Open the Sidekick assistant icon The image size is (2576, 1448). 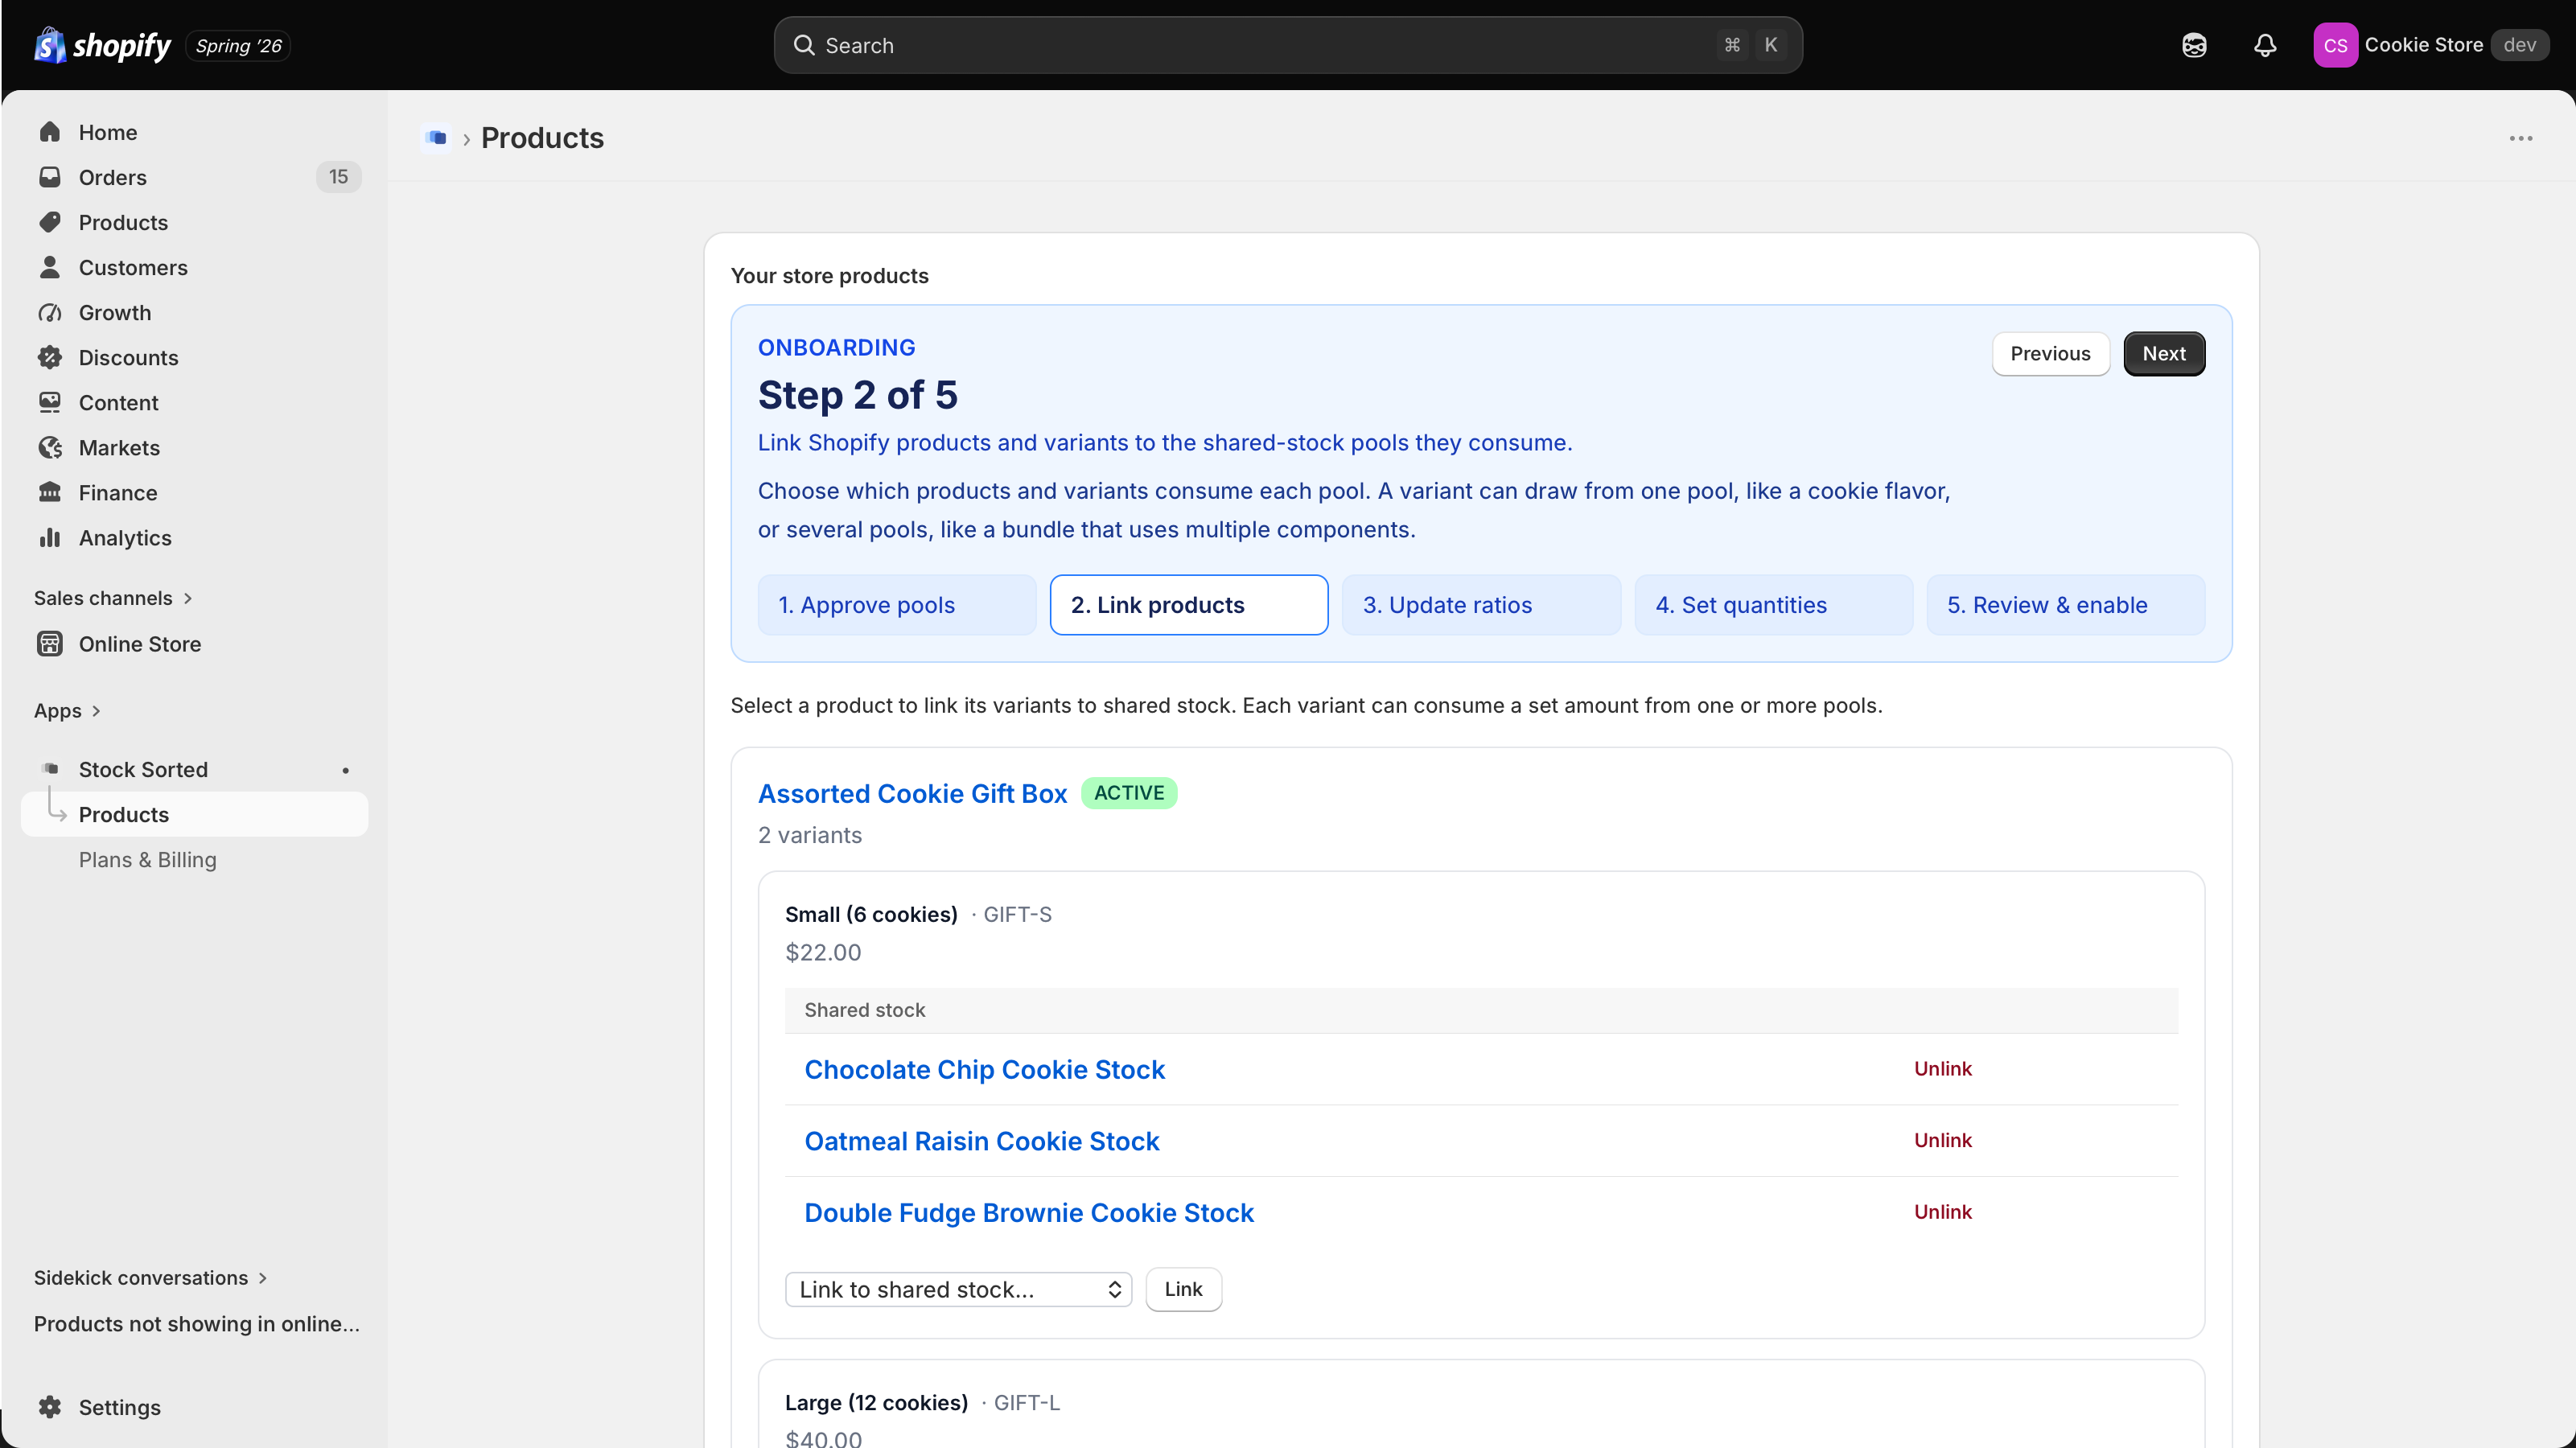tap(2194, 45)
